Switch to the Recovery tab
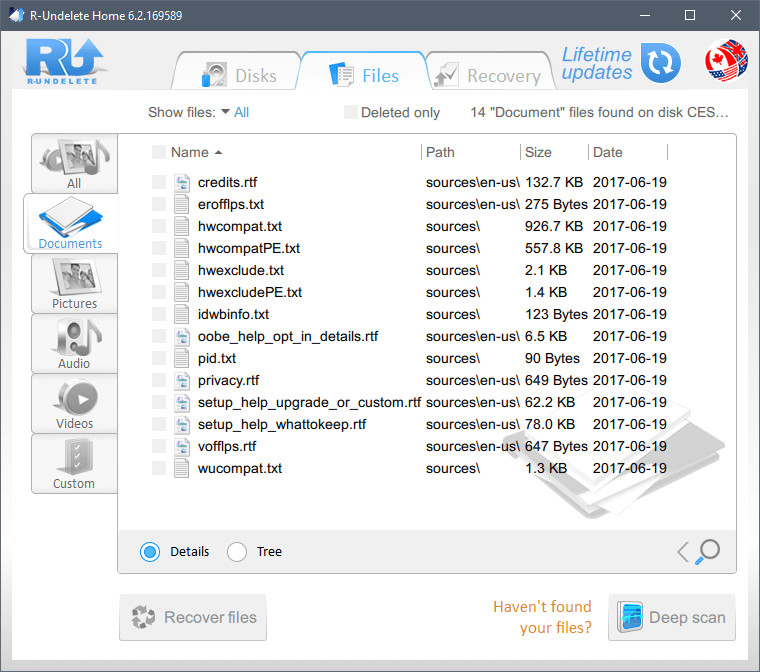The height and width of the screenshot is (672, 760). (x=488, y=75)
